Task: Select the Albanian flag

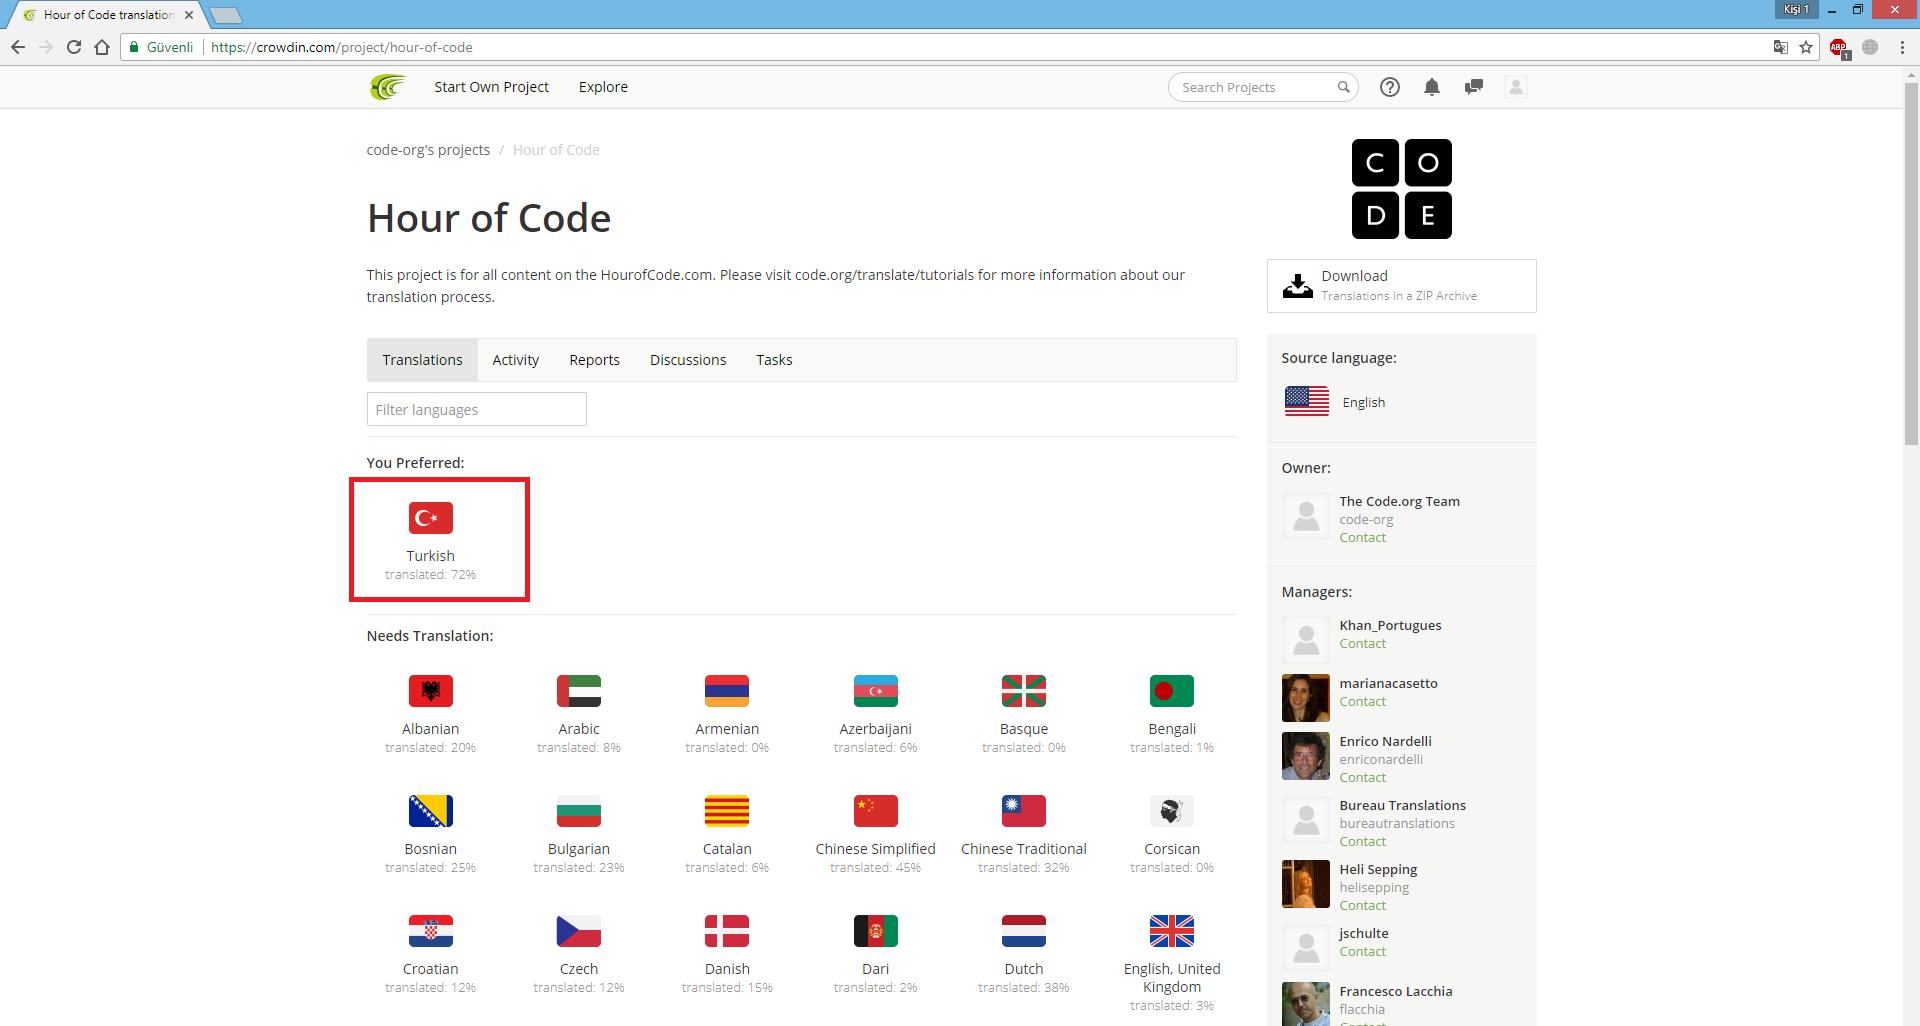Action: point(431,691)
